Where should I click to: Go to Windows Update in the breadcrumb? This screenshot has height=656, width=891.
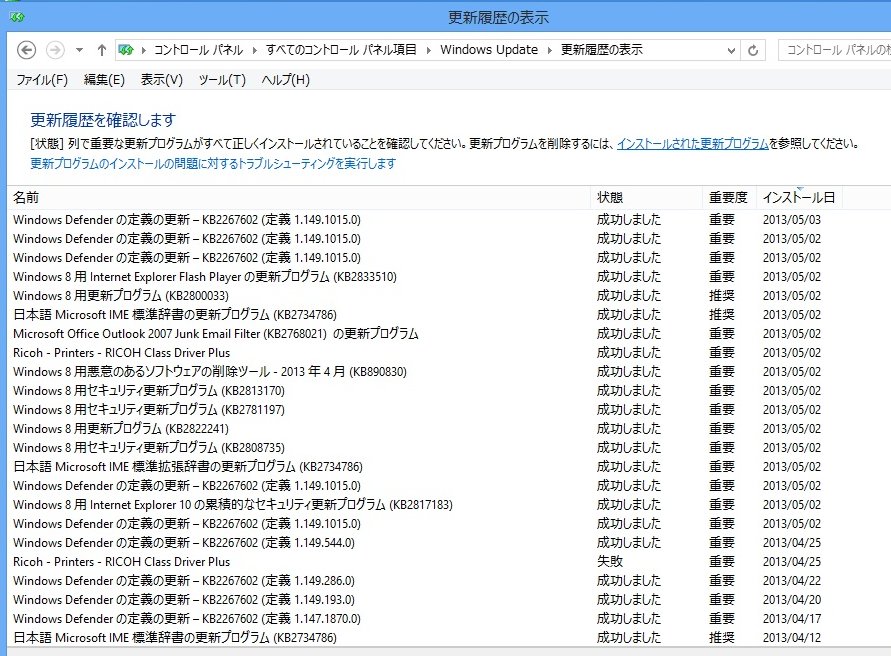click(x=489, y=50)
